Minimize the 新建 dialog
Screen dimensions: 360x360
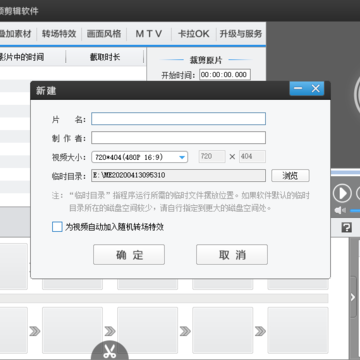click(x=298, y=88)
